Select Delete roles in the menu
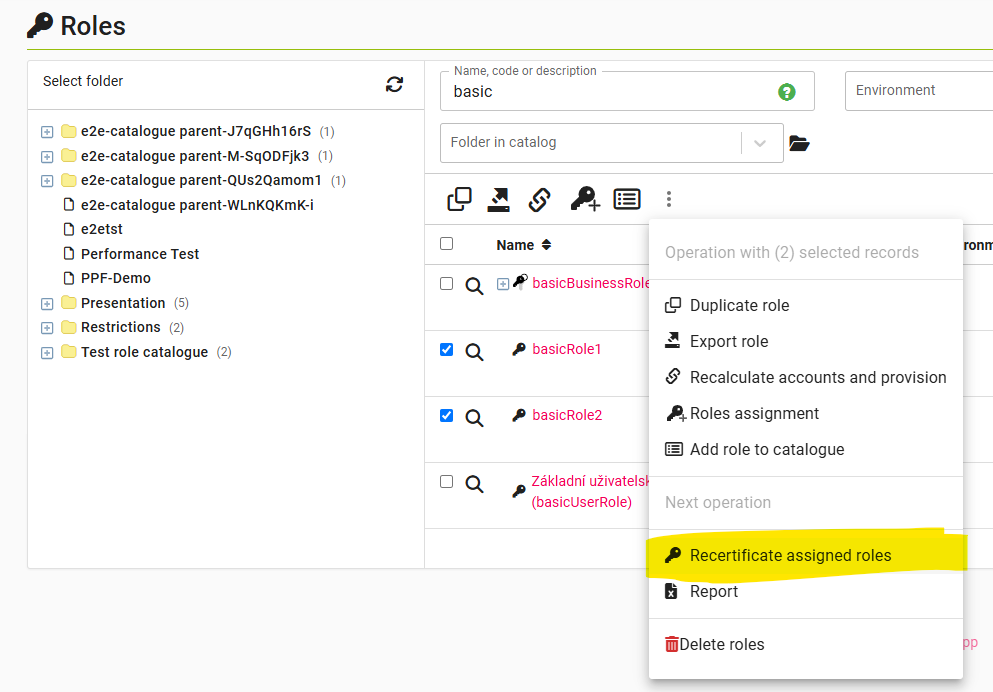 tap(721, 645)
